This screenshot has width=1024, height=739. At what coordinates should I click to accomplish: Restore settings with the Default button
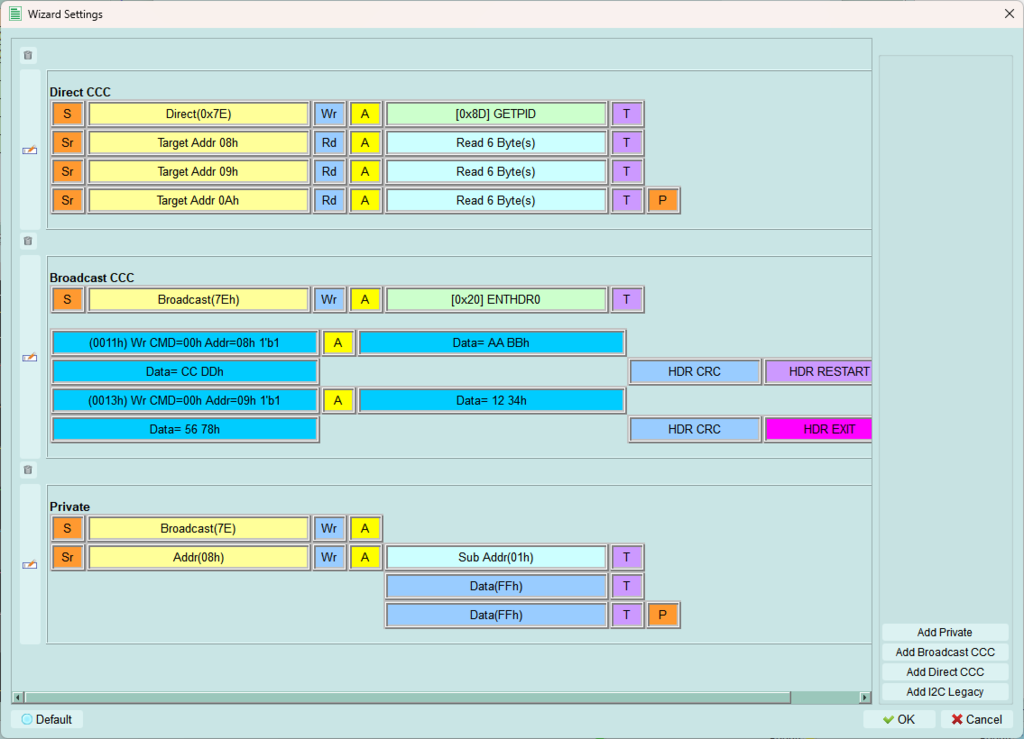48,719
